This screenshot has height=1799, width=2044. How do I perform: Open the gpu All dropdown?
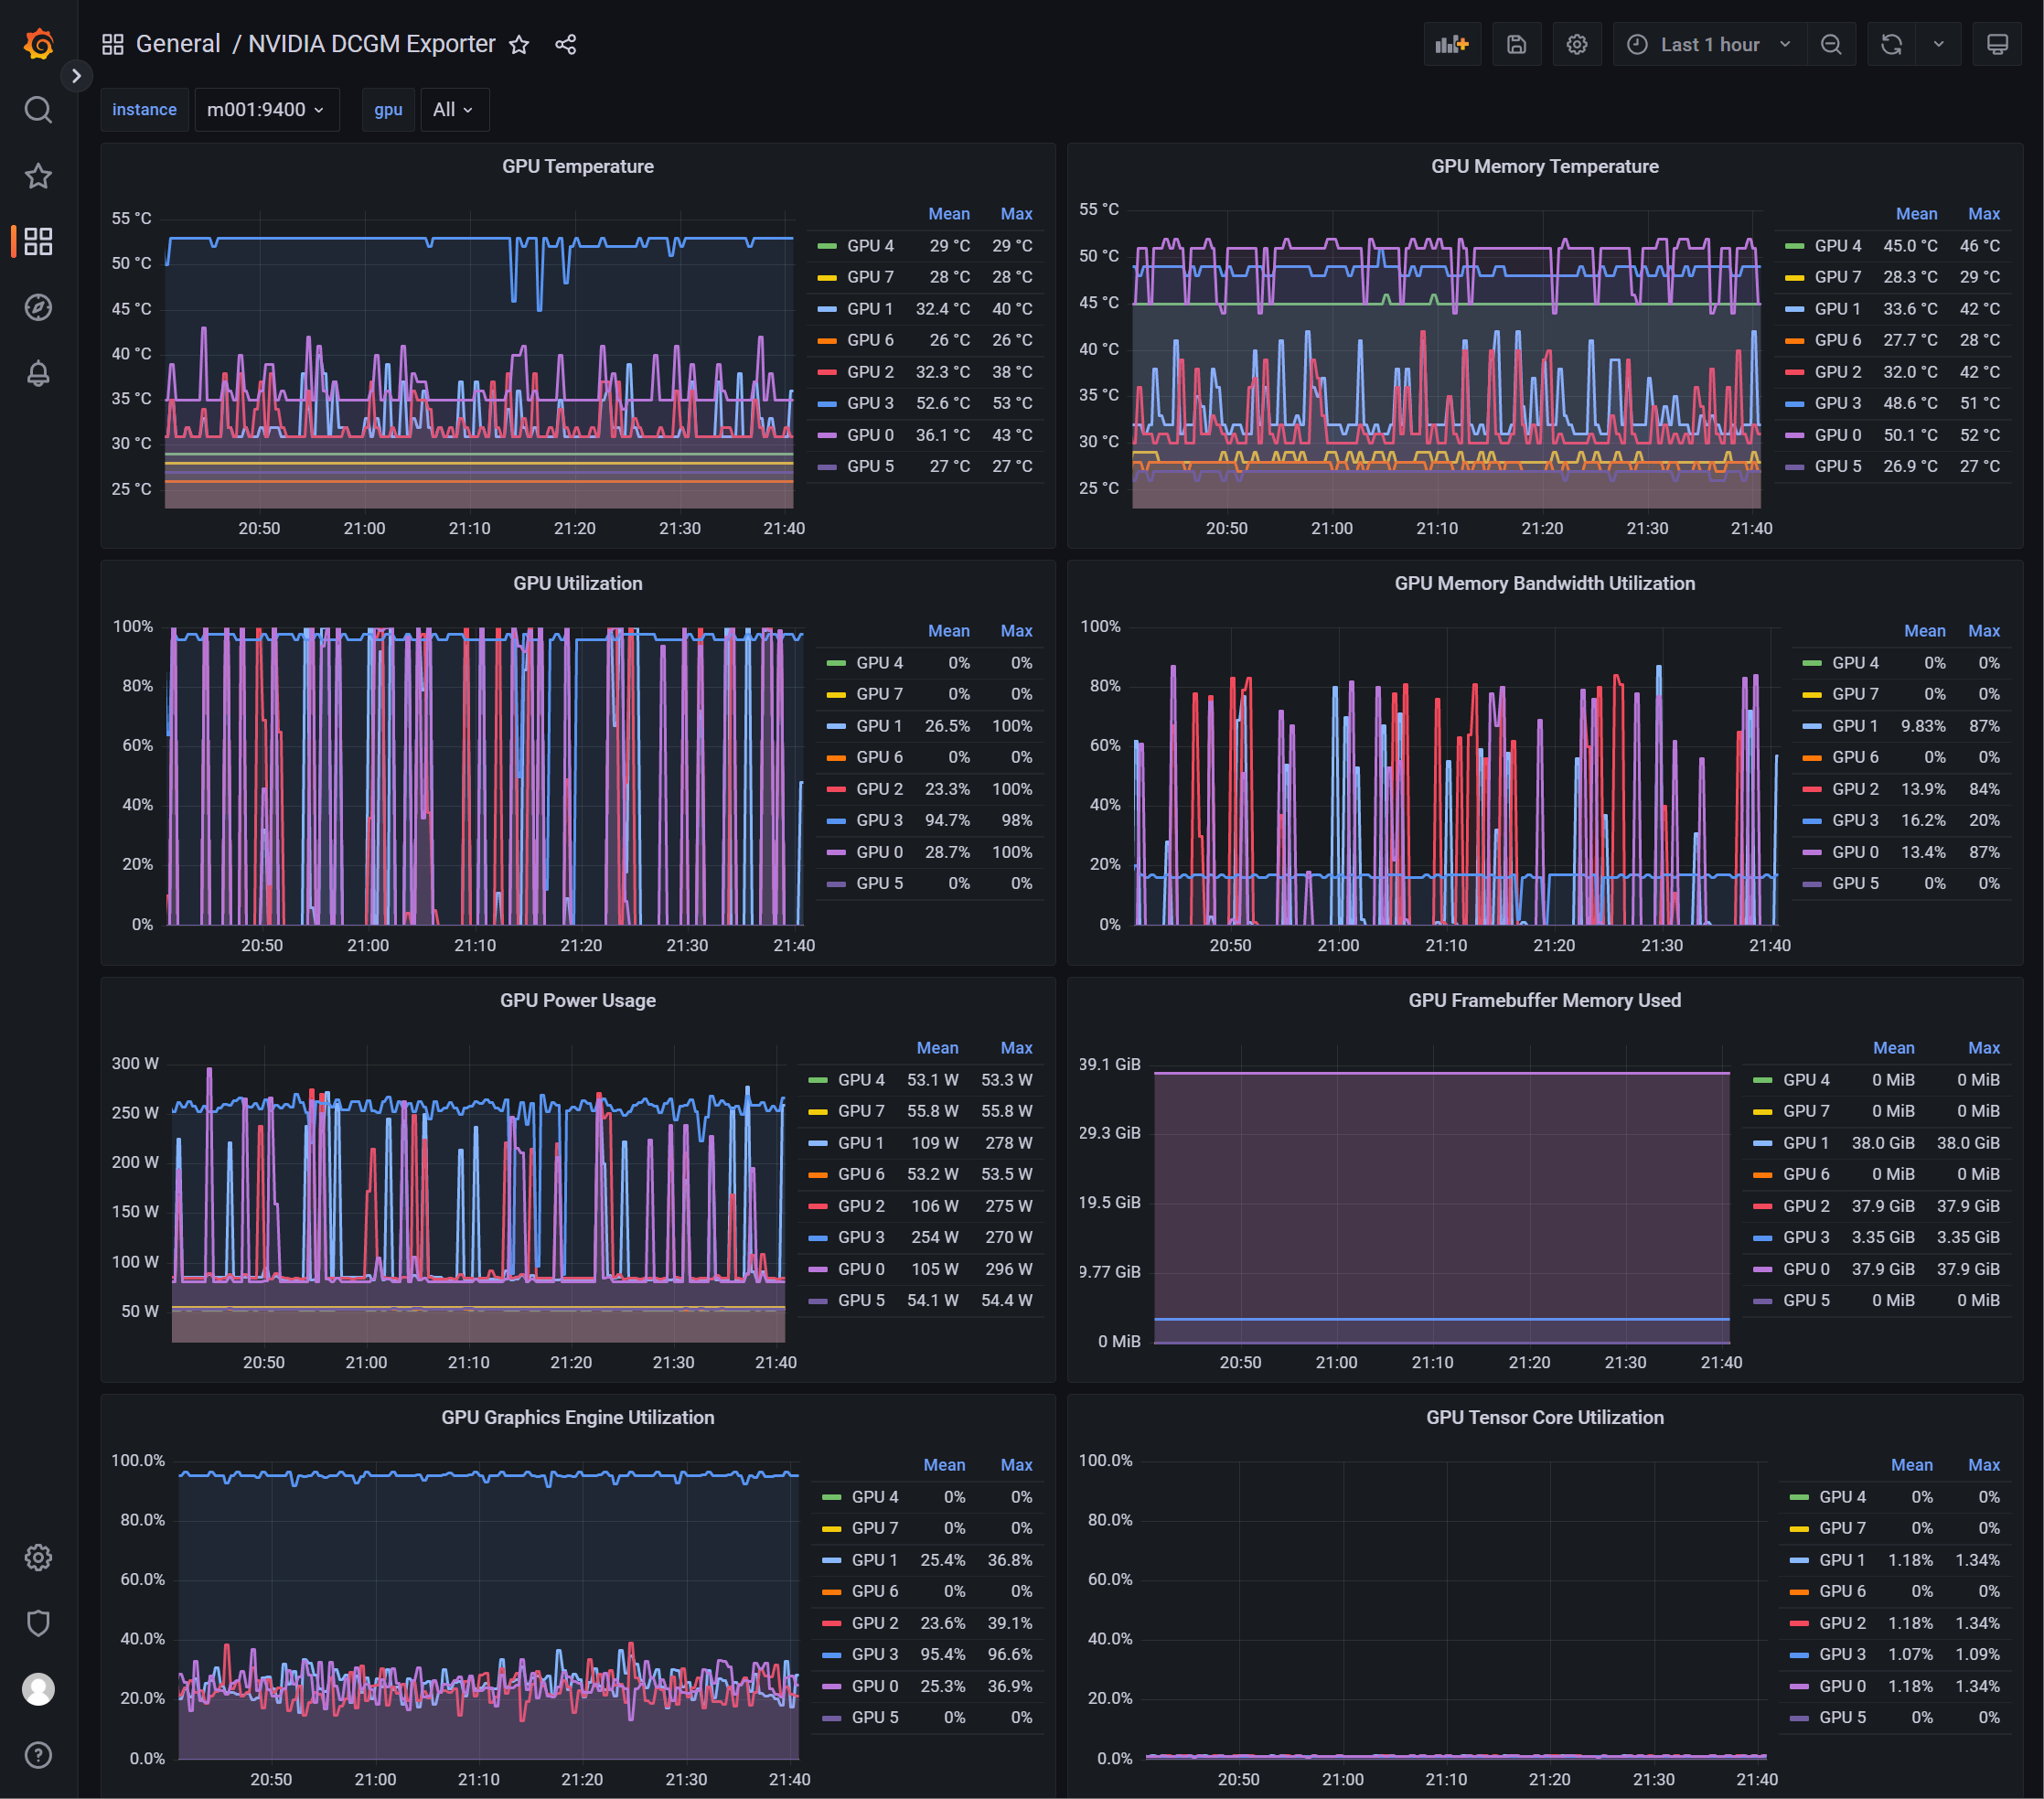tap(453, 109)
